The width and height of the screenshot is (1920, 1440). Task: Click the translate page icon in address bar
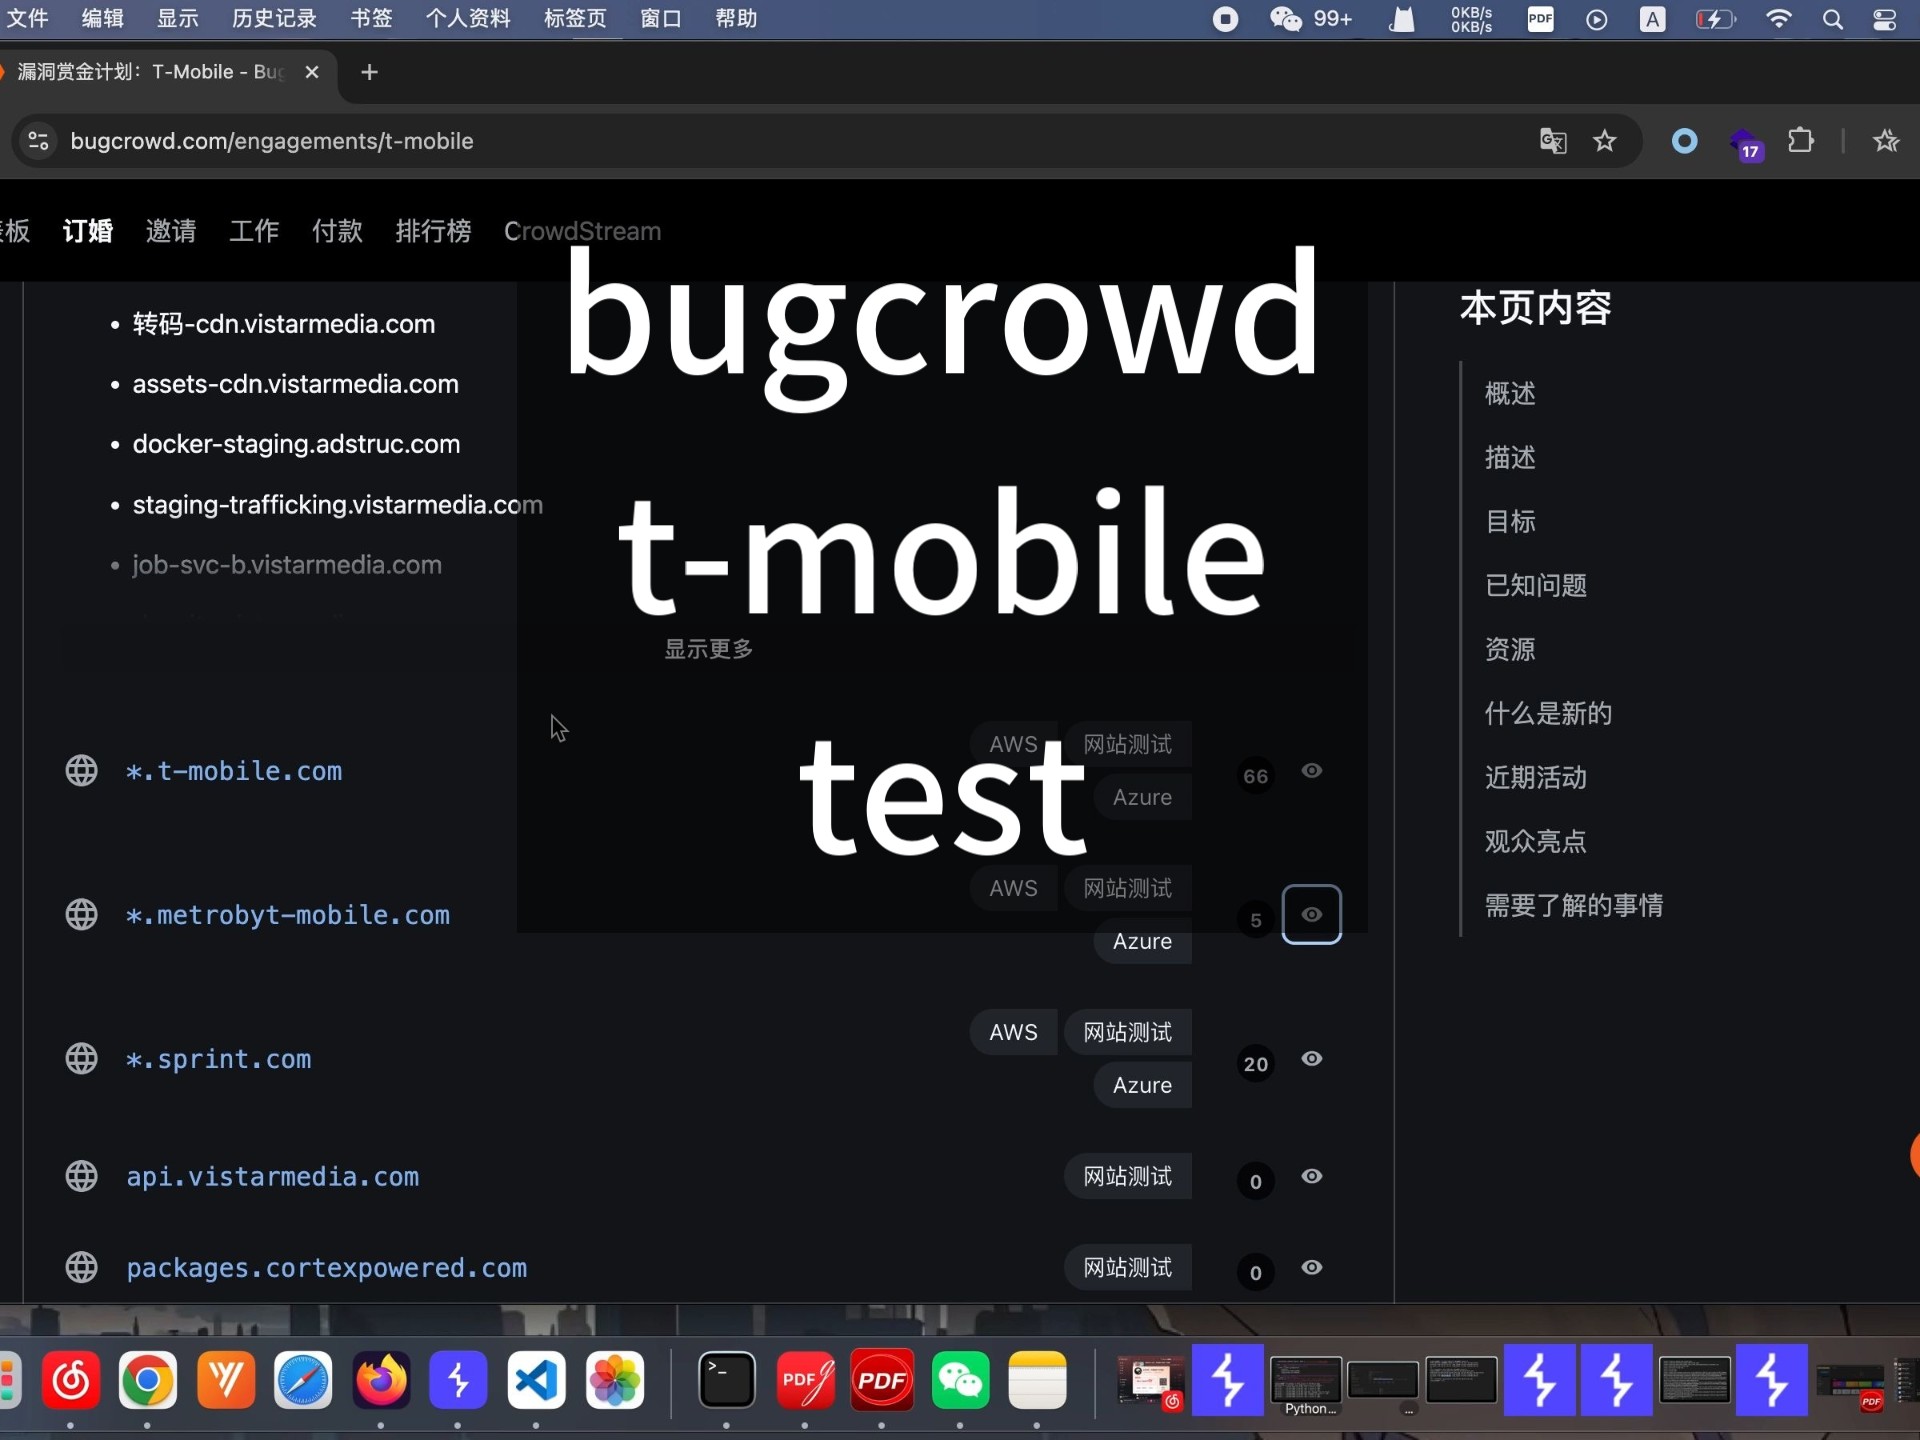1552,141
